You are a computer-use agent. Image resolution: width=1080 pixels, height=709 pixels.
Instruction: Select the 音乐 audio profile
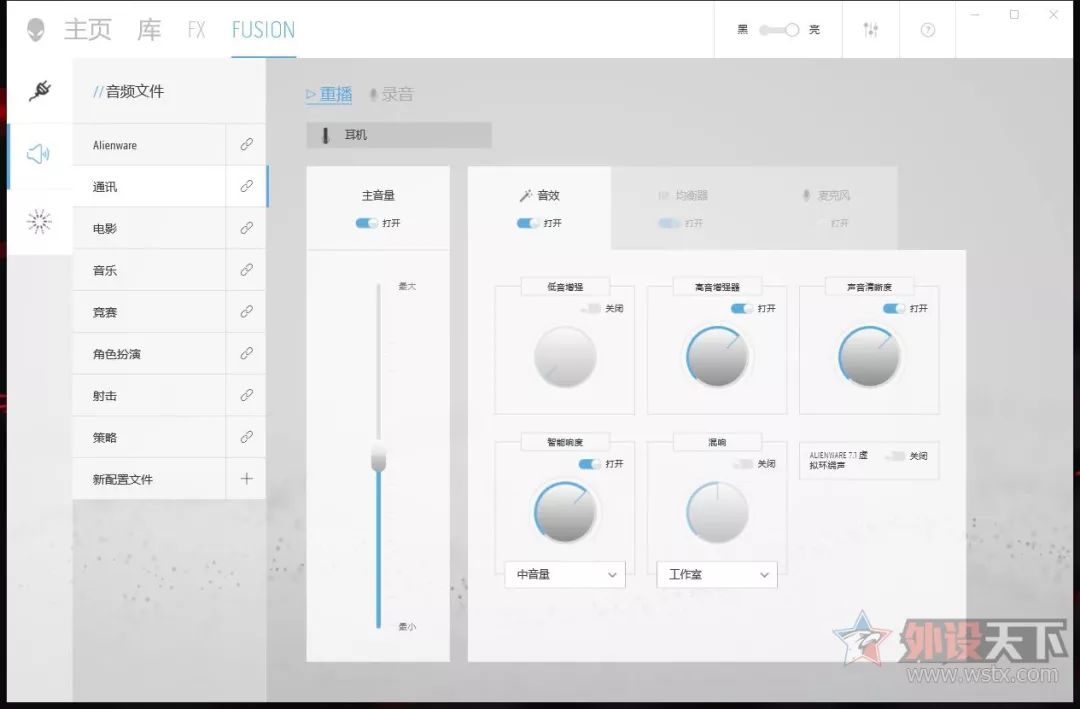tap(150, 270)
